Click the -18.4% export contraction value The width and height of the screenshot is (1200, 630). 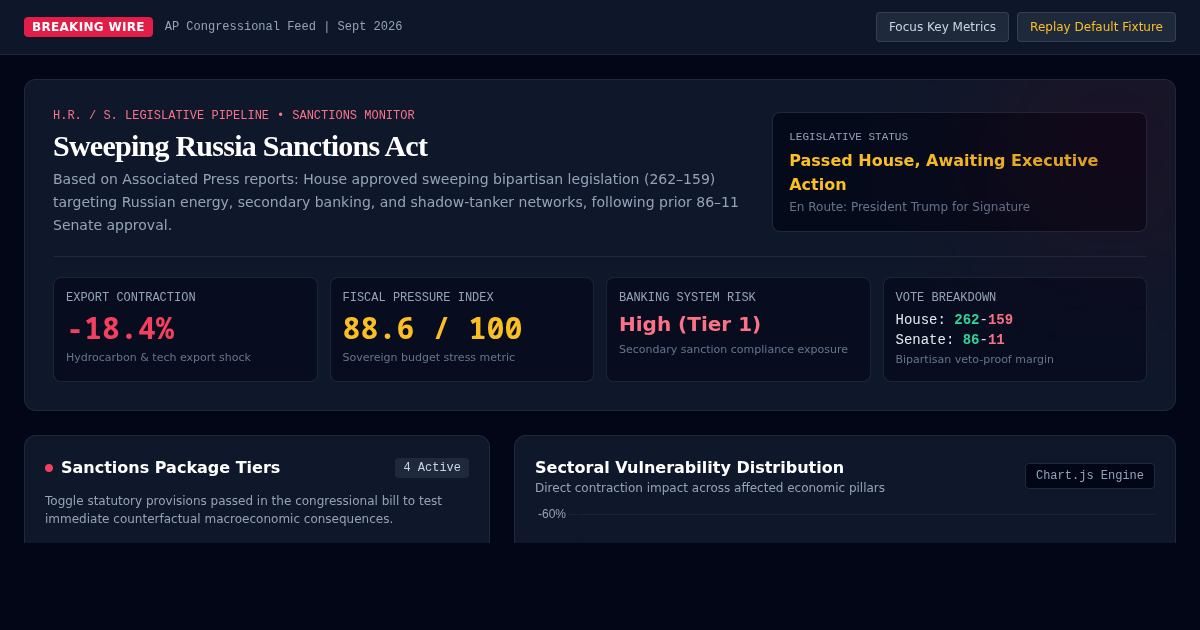(x=120, y=329)
